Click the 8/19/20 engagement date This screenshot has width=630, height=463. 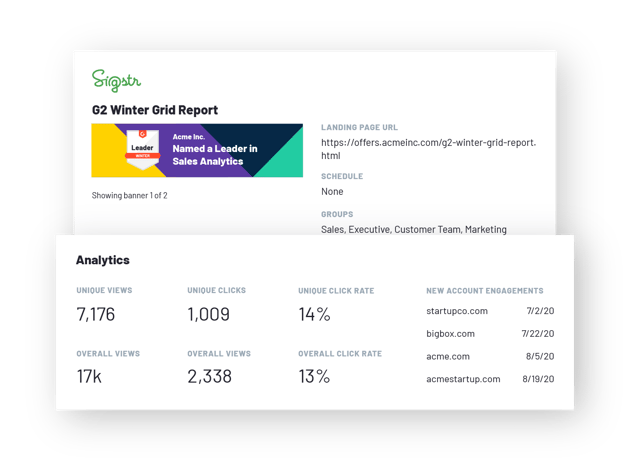click(x=538, y=379)
